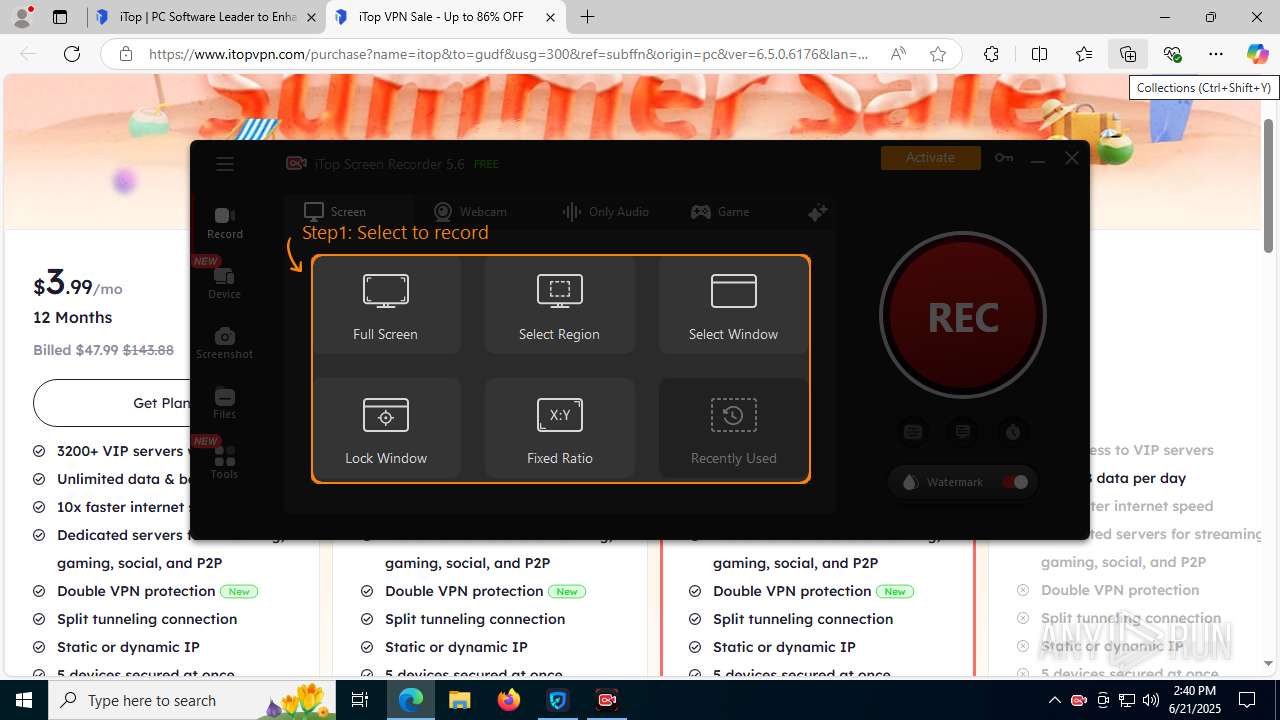Start recording with the REC button

click(x=963, y=316)
